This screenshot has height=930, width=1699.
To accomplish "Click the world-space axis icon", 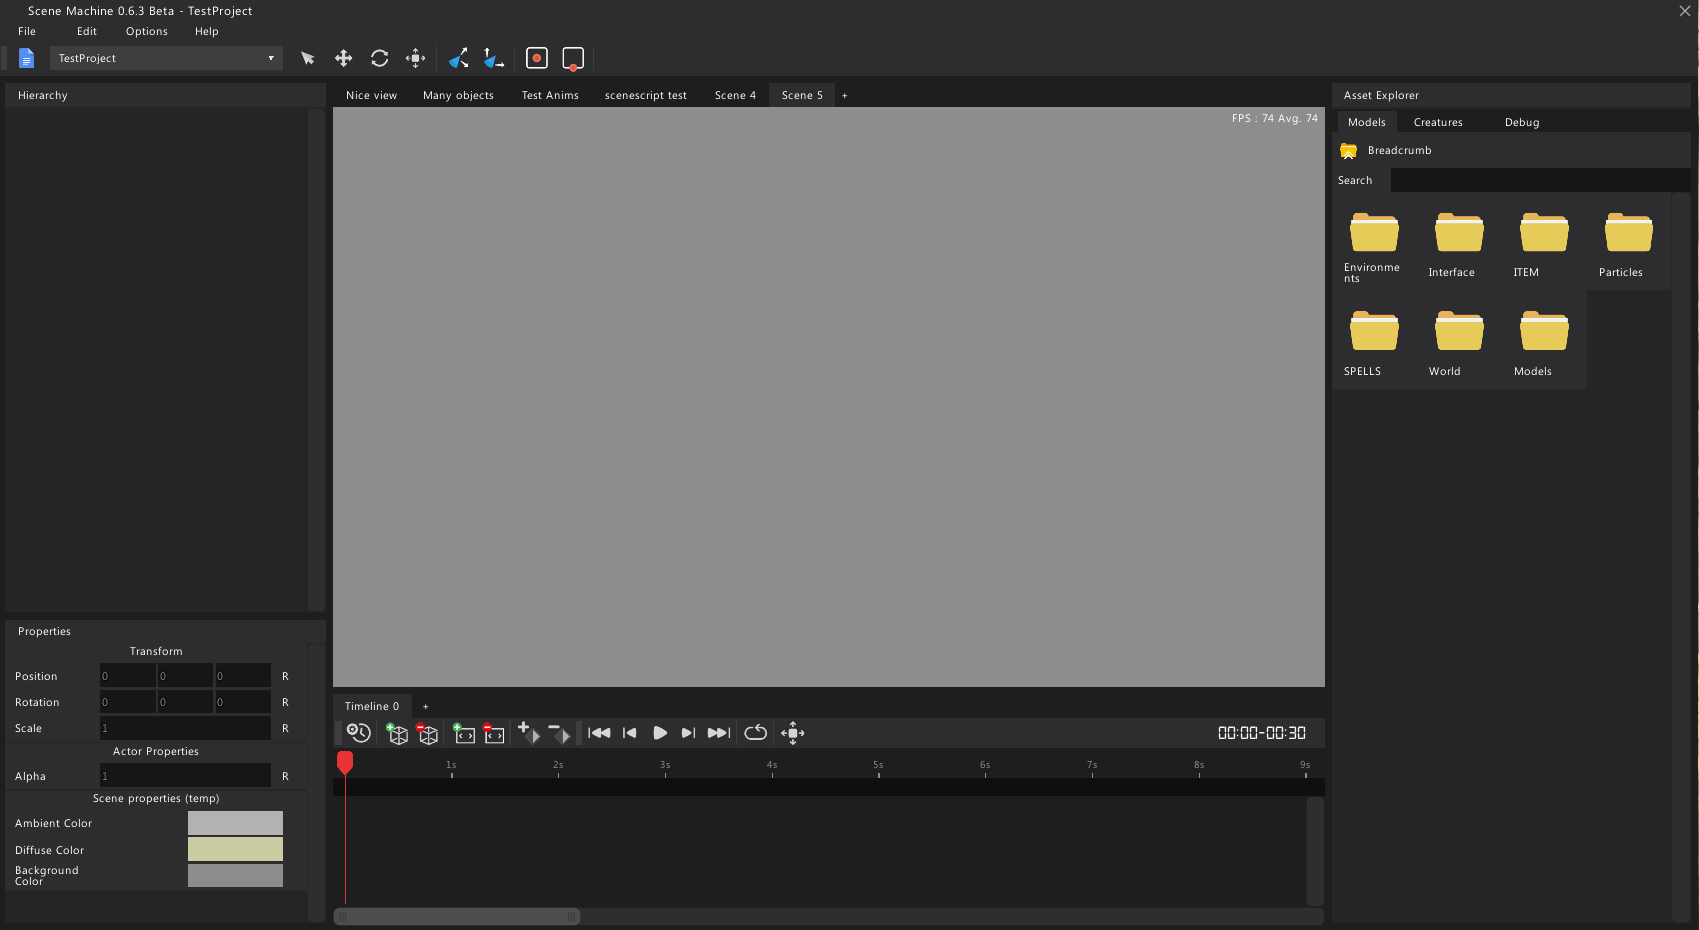I will 493,58.
